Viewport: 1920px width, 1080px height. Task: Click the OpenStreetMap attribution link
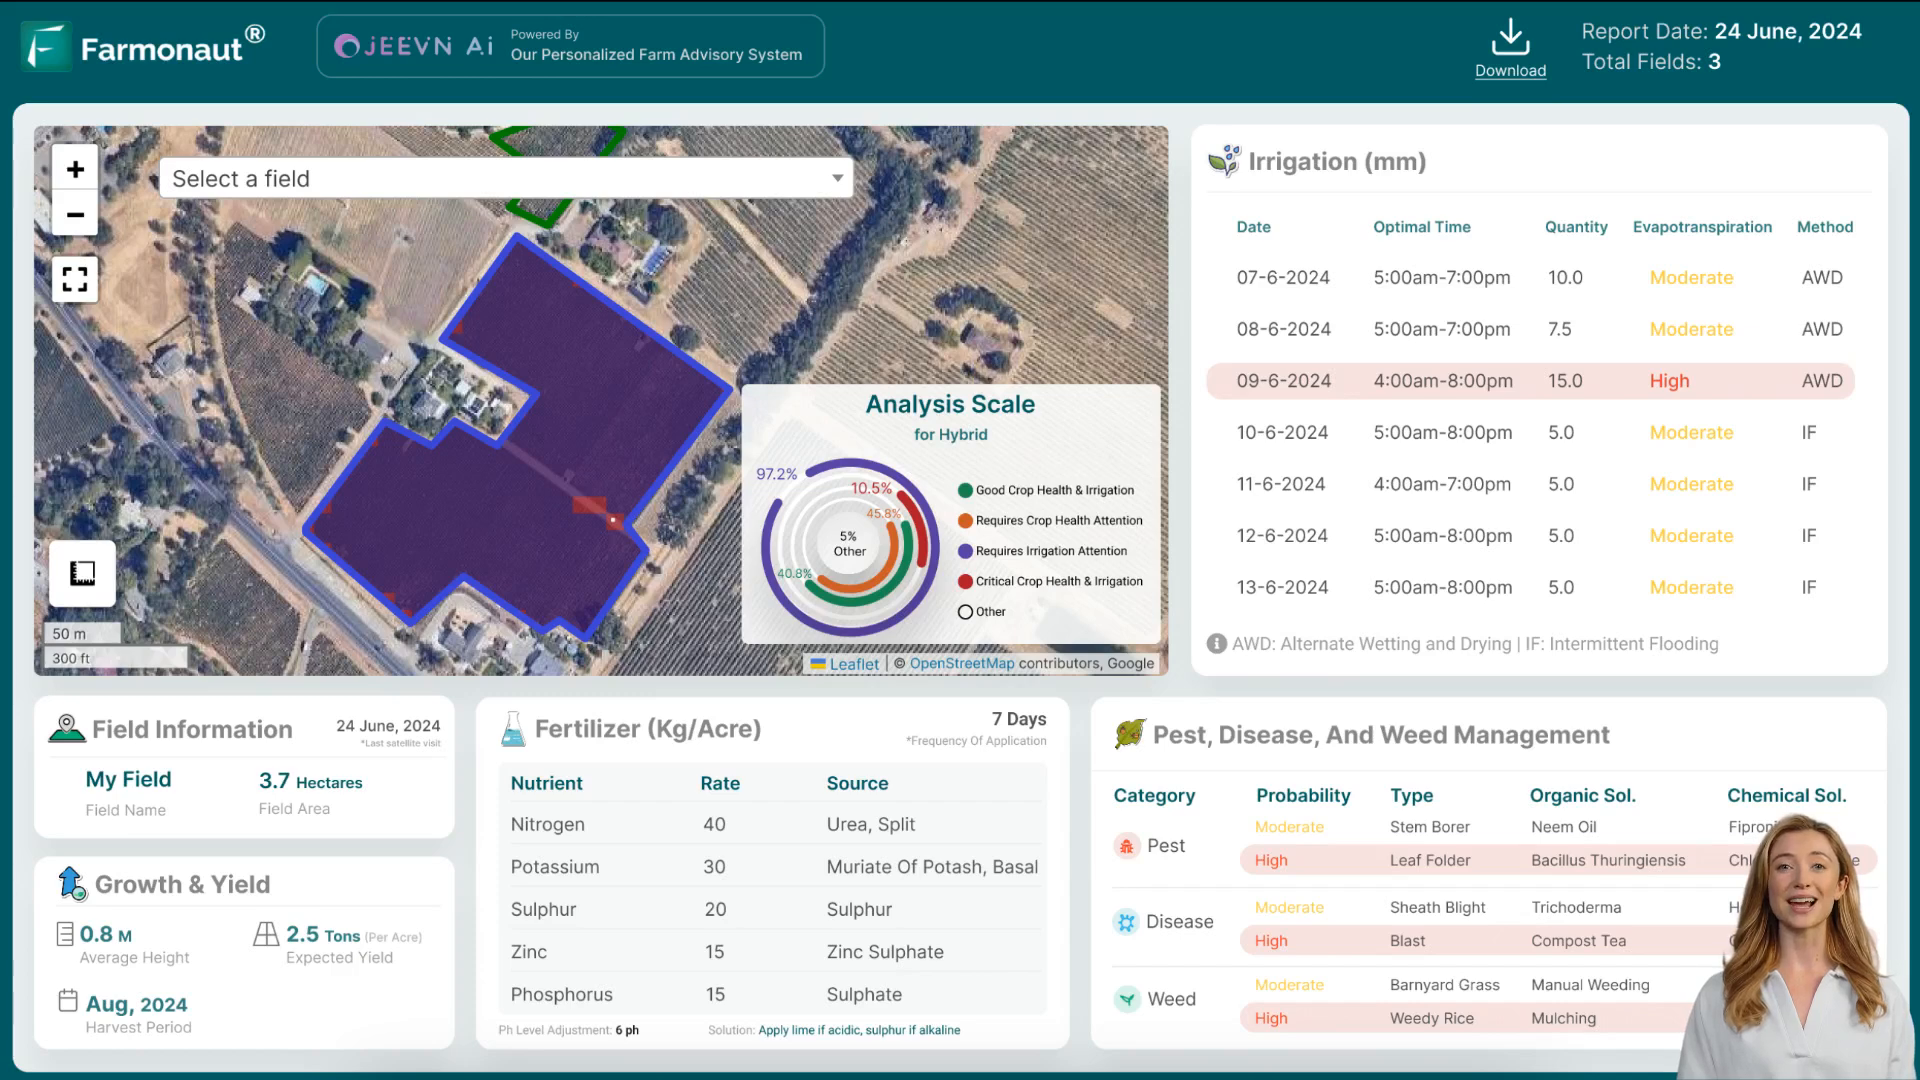(963, 663)
